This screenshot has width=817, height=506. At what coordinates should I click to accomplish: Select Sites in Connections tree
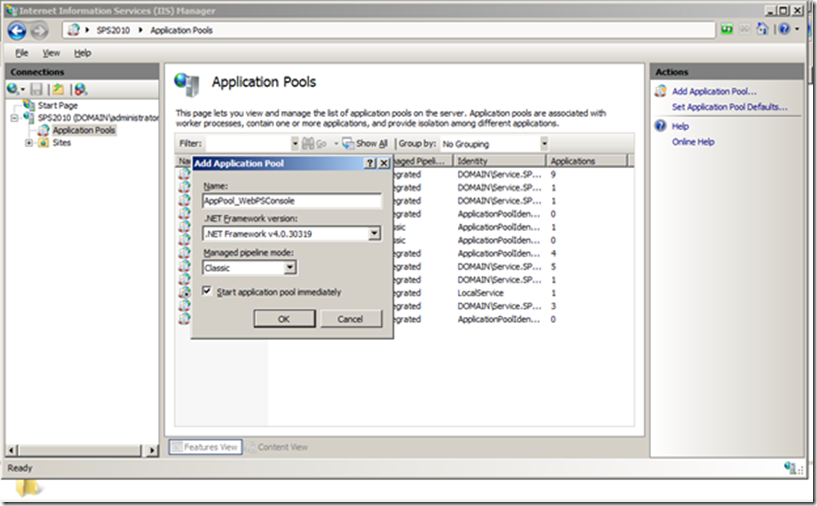[x=61, y=143]
